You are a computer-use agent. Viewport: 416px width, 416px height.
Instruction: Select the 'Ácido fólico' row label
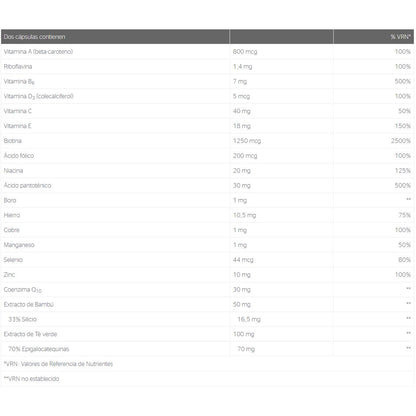19,156
